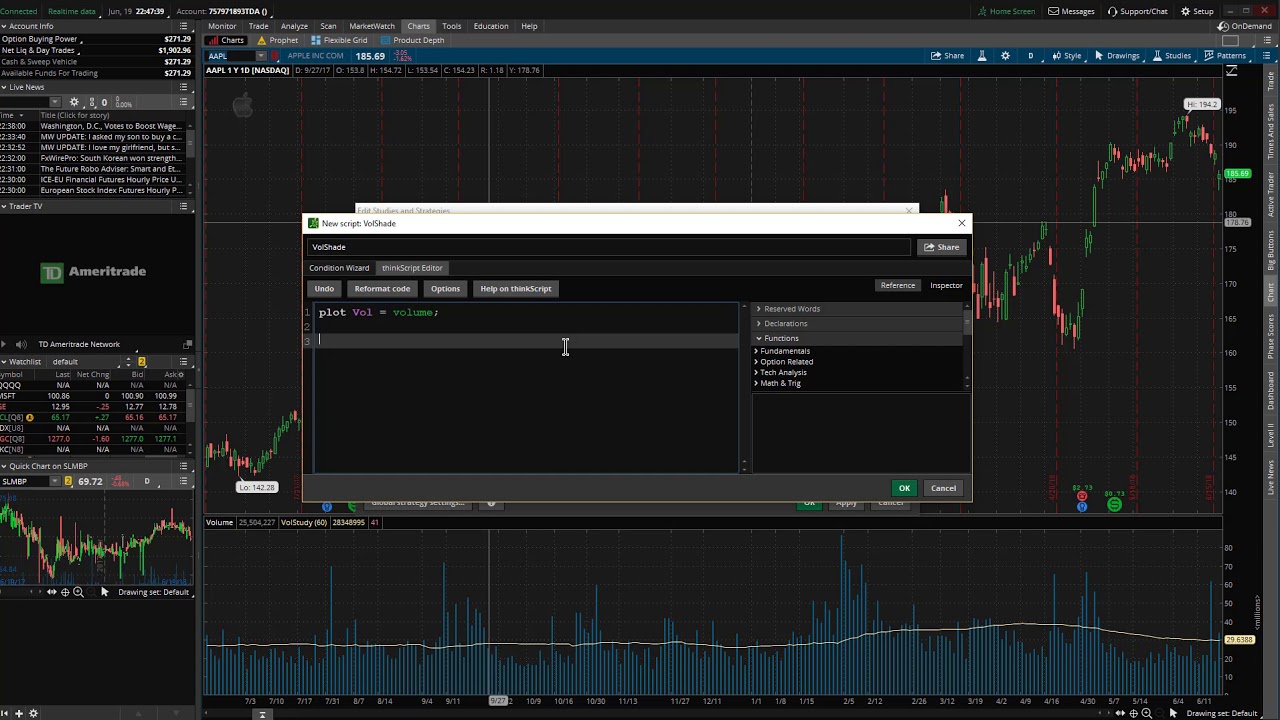Open the Studies flask menu

(1172, 56)
